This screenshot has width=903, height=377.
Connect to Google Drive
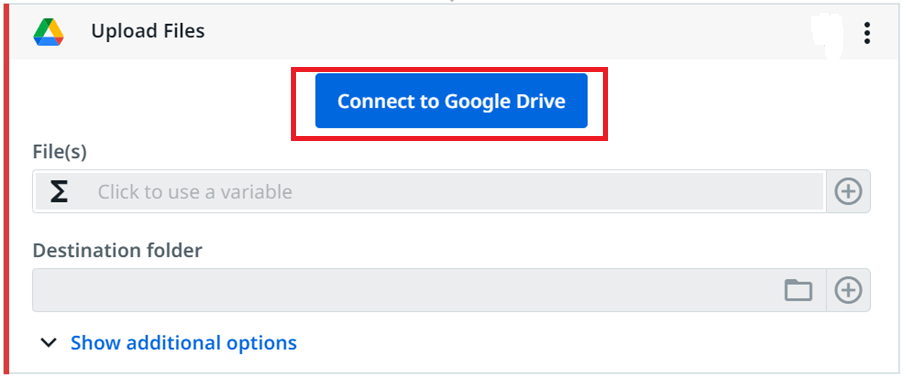pyautogui.click(x=451, y=101)
